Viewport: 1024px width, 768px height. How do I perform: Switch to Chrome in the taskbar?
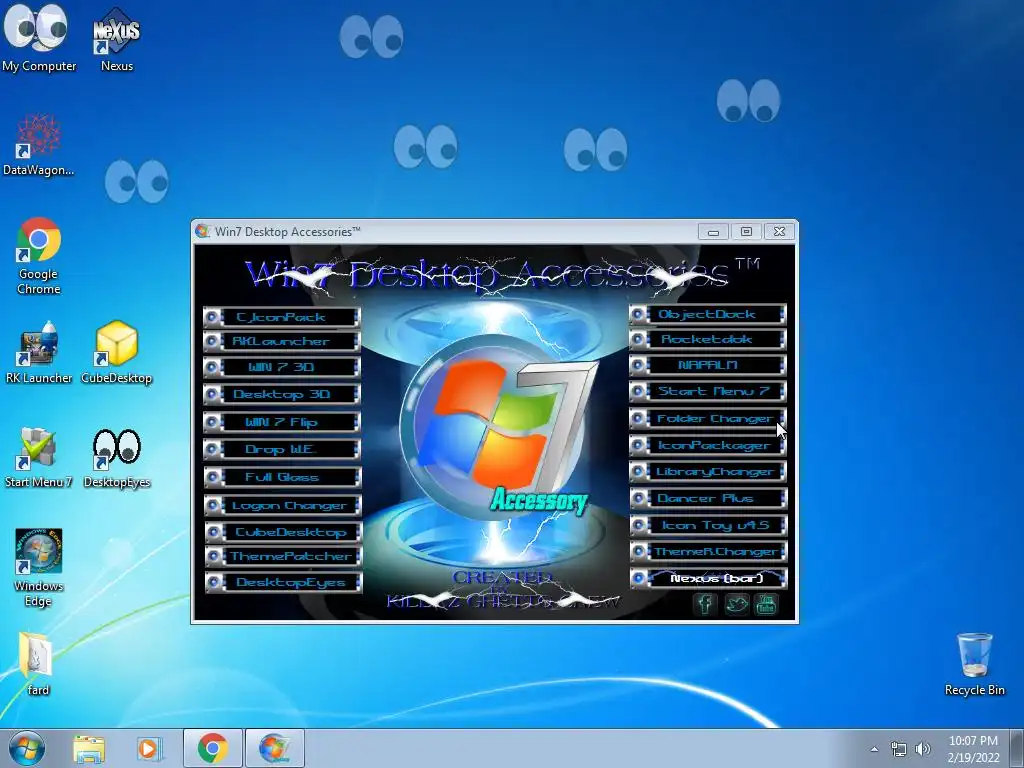click(212, 748)
